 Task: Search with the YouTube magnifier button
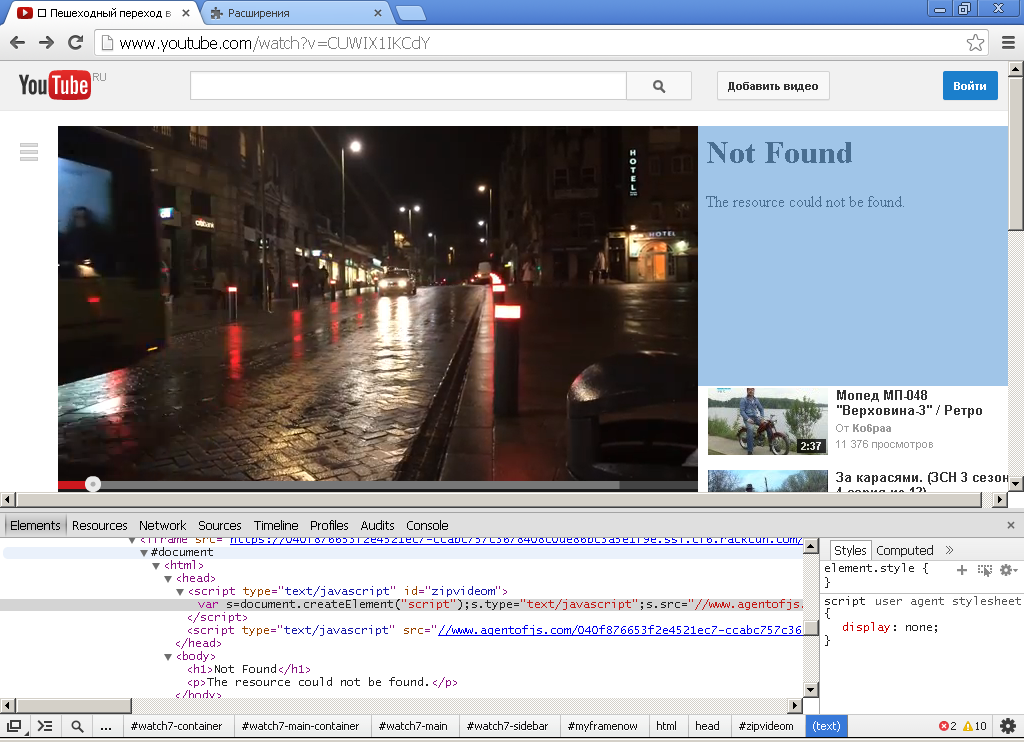pyautogui.click(x=659, y=86)
